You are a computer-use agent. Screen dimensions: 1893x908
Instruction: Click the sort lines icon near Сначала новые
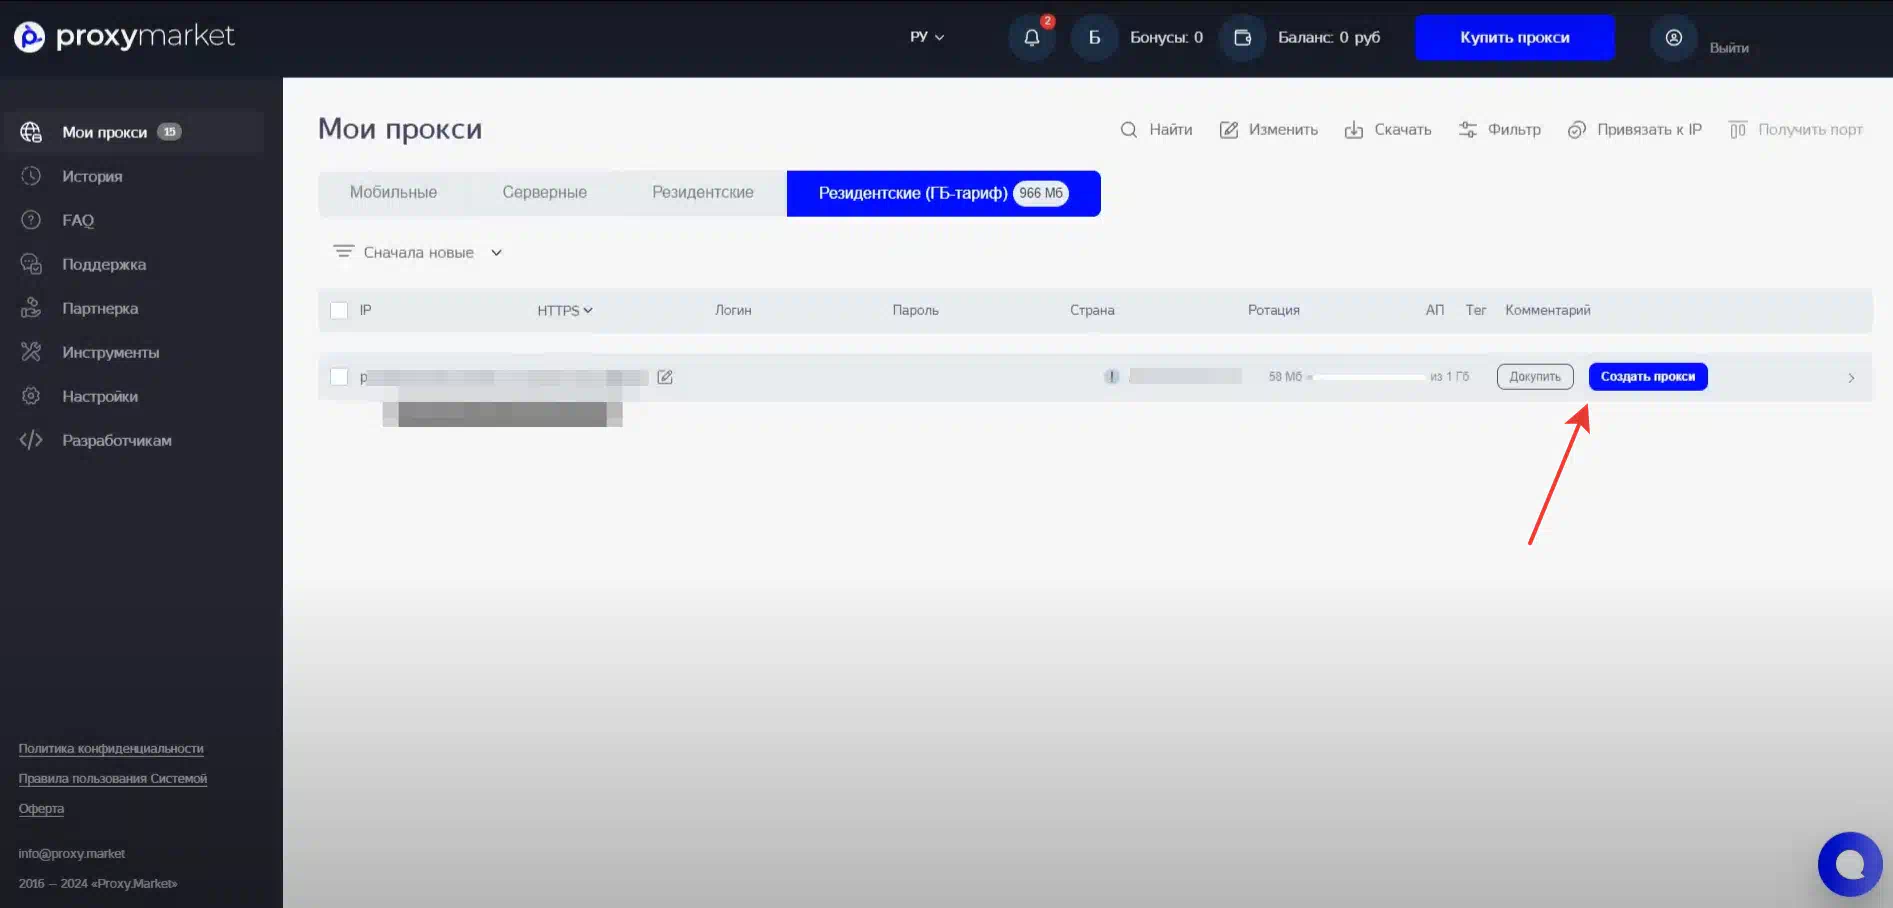coord(344,252)
